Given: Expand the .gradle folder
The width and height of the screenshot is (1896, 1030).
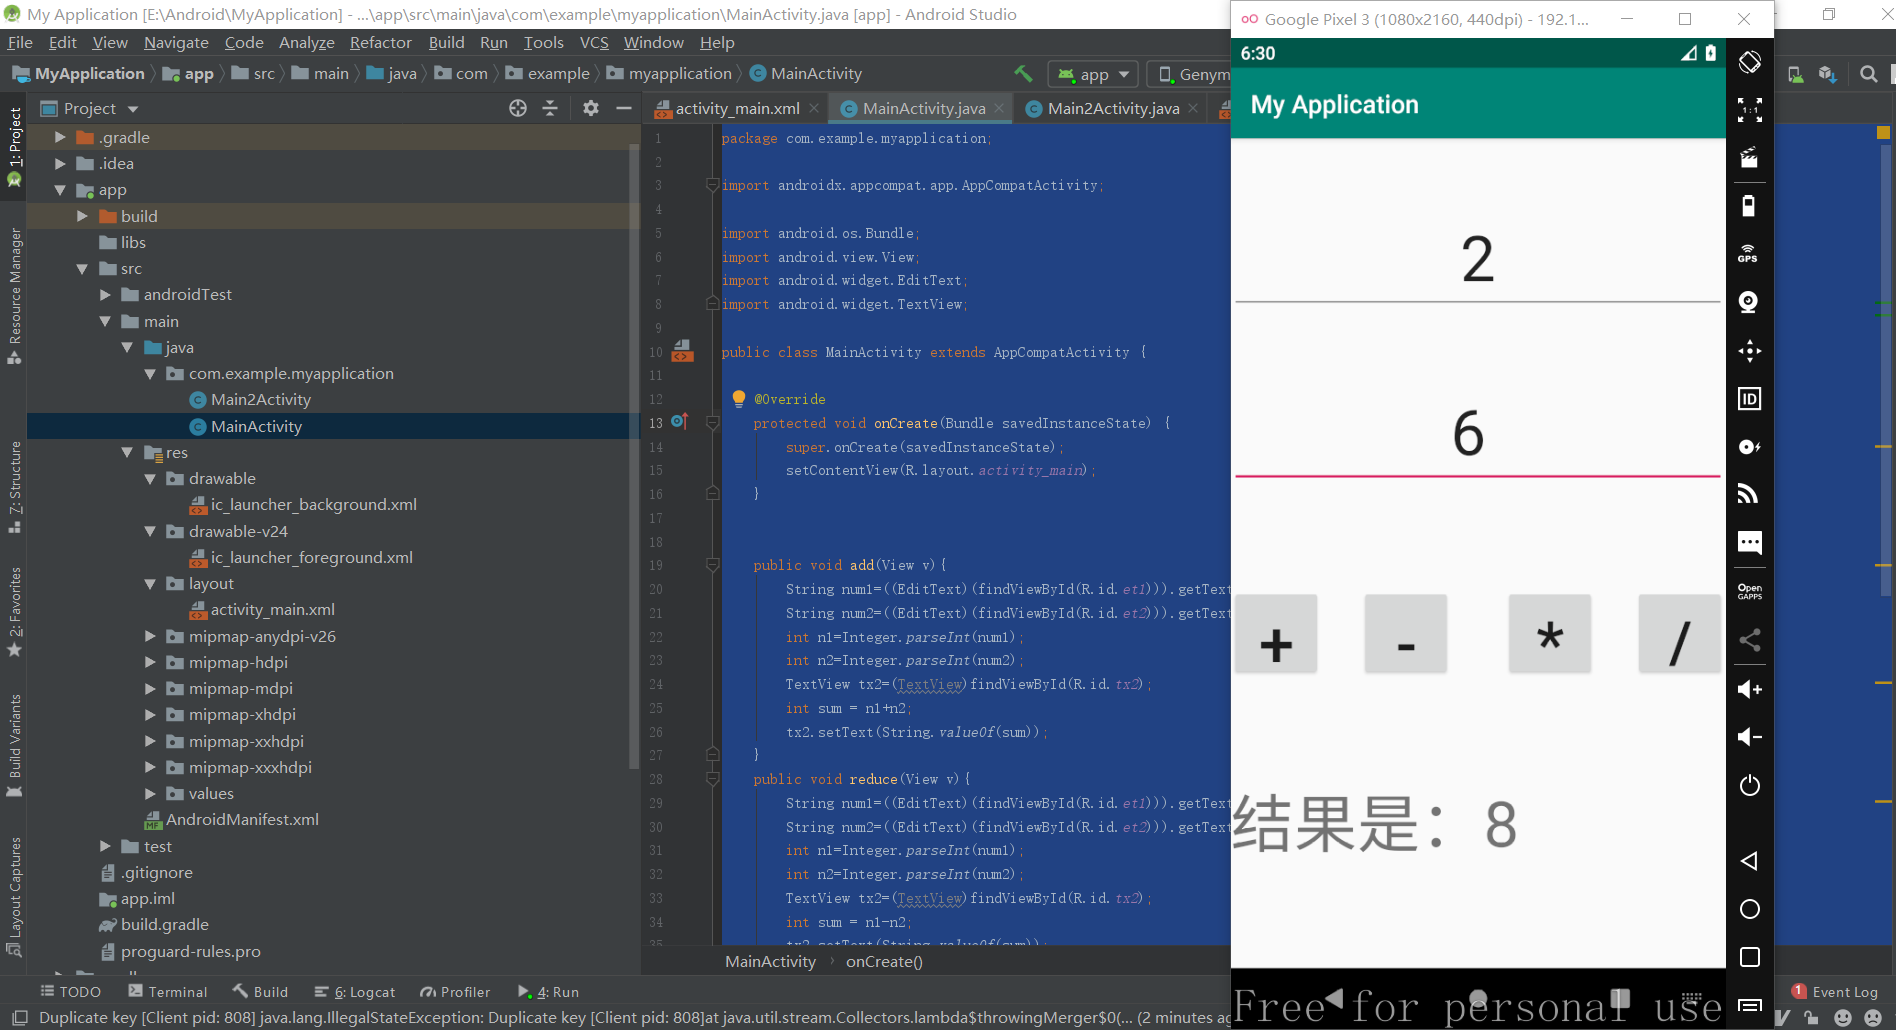Looking at the screenshot, I should tap(60, 137).
